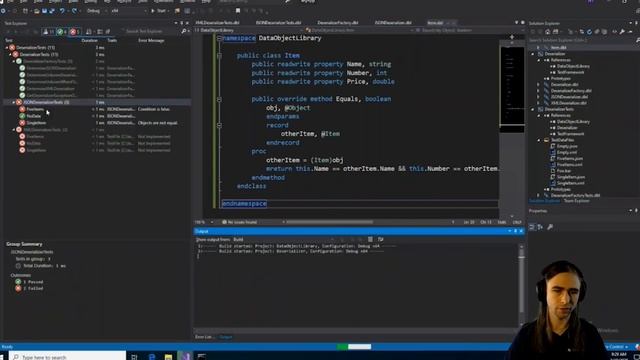Viewport: 640px width, 360px height.
Task: Collapse the Deserializer project in Solution Explorer
Action: pyautogui.click(x=533, y=54)
